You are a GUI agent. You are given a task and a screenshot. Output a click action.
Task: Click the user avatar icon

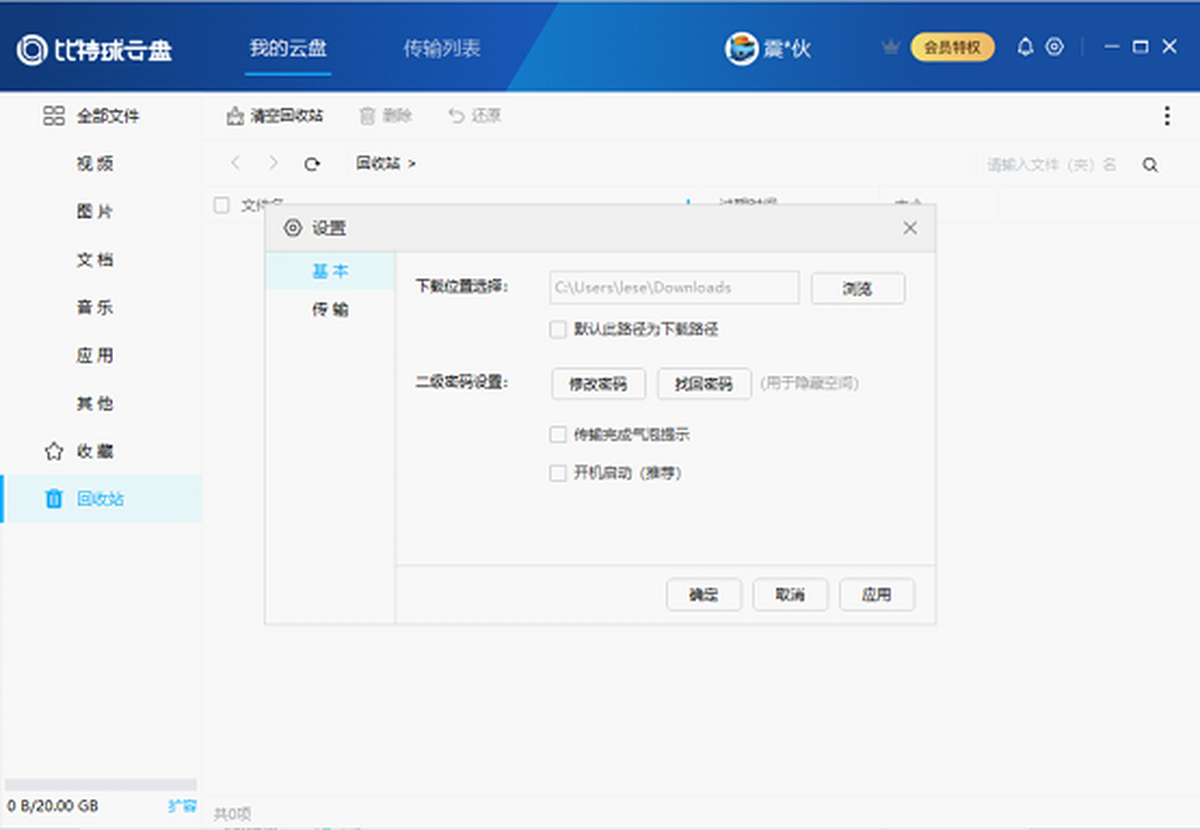click(741, 48)
